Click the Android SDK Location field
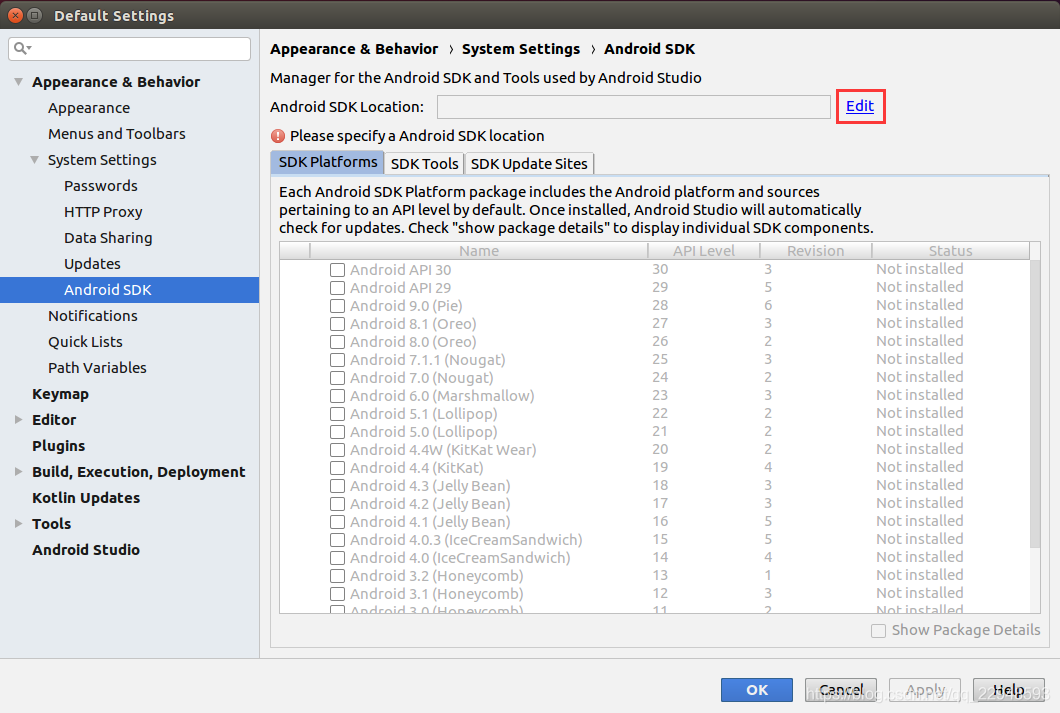 pos(633,107)
